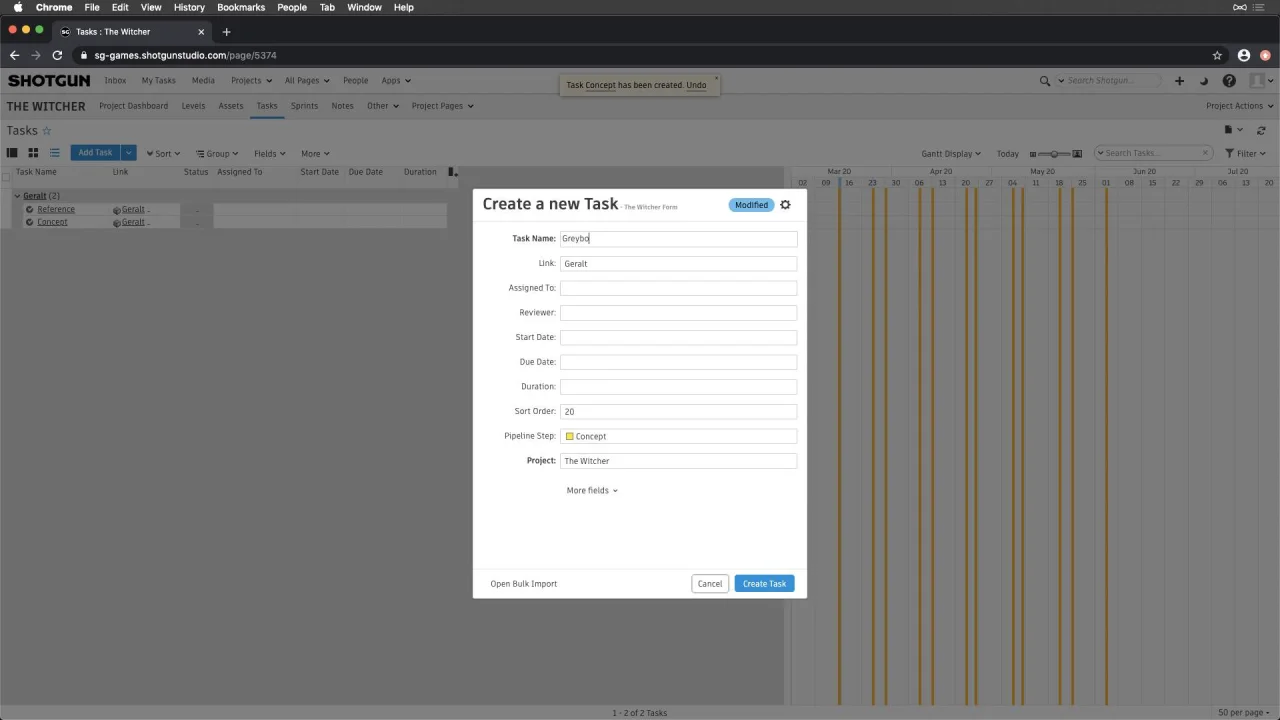Screen dimensions: 1280x720
Task: Open the Group dropdown
Action: [217, 154]
